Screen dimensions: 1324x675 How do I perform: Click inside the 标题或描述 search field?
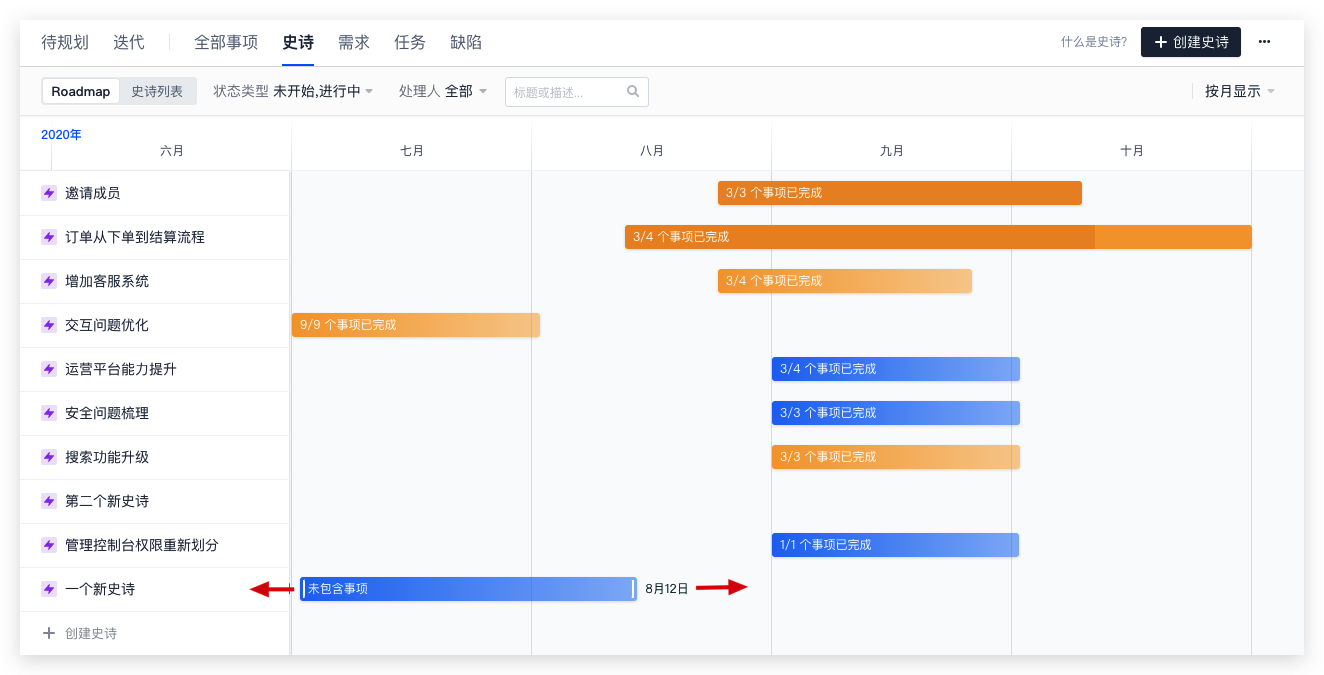[577, 92]
